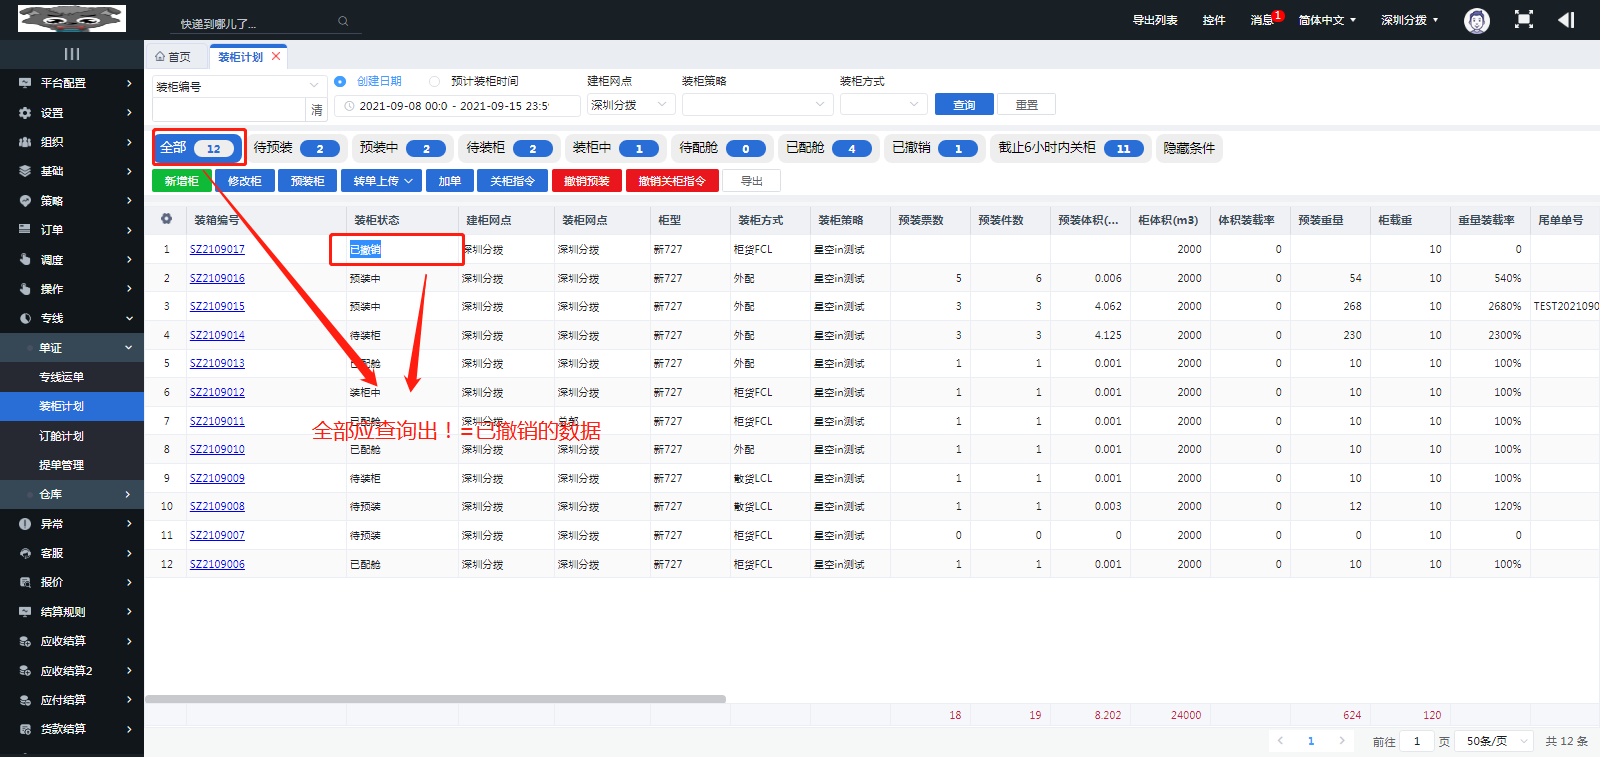
Task: Click the 结算规则 icon in sidebar
Action: pos(25,612)
